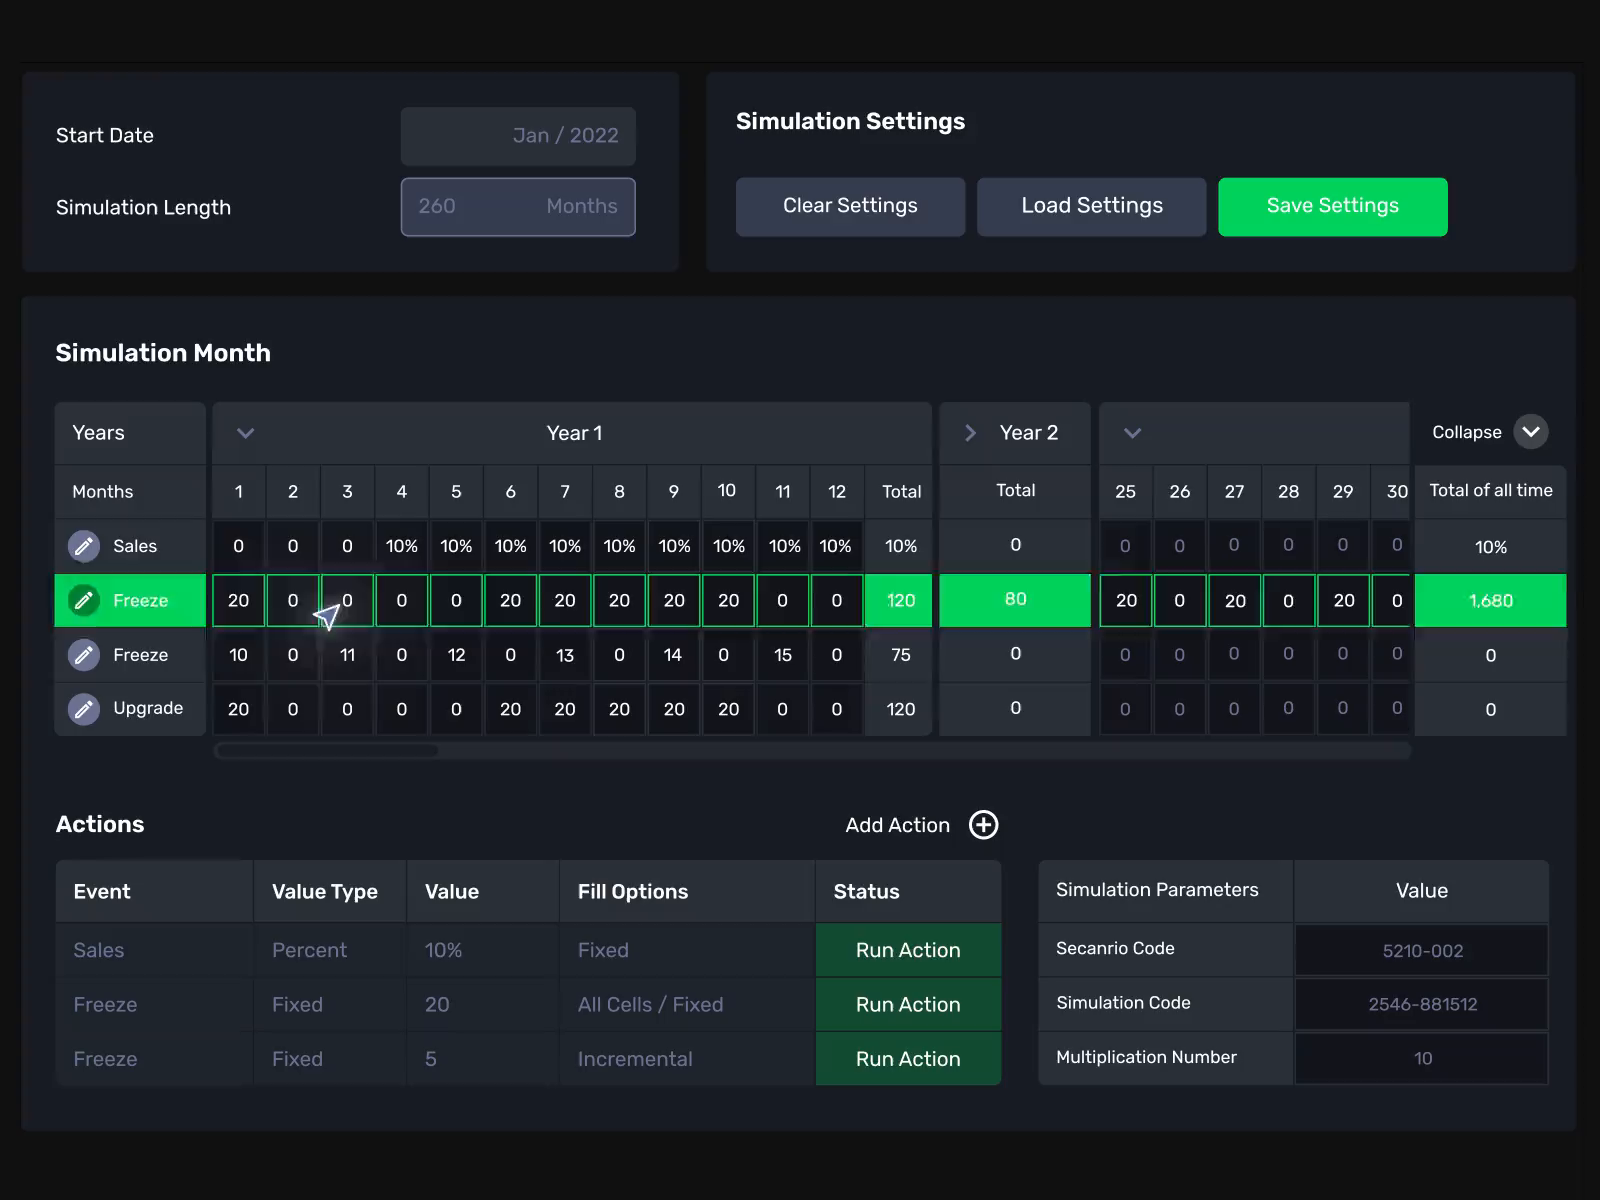Open the edit pencil on the second Freeze row
Screen dimensions: 1600x1200
[x=83, y=655]
